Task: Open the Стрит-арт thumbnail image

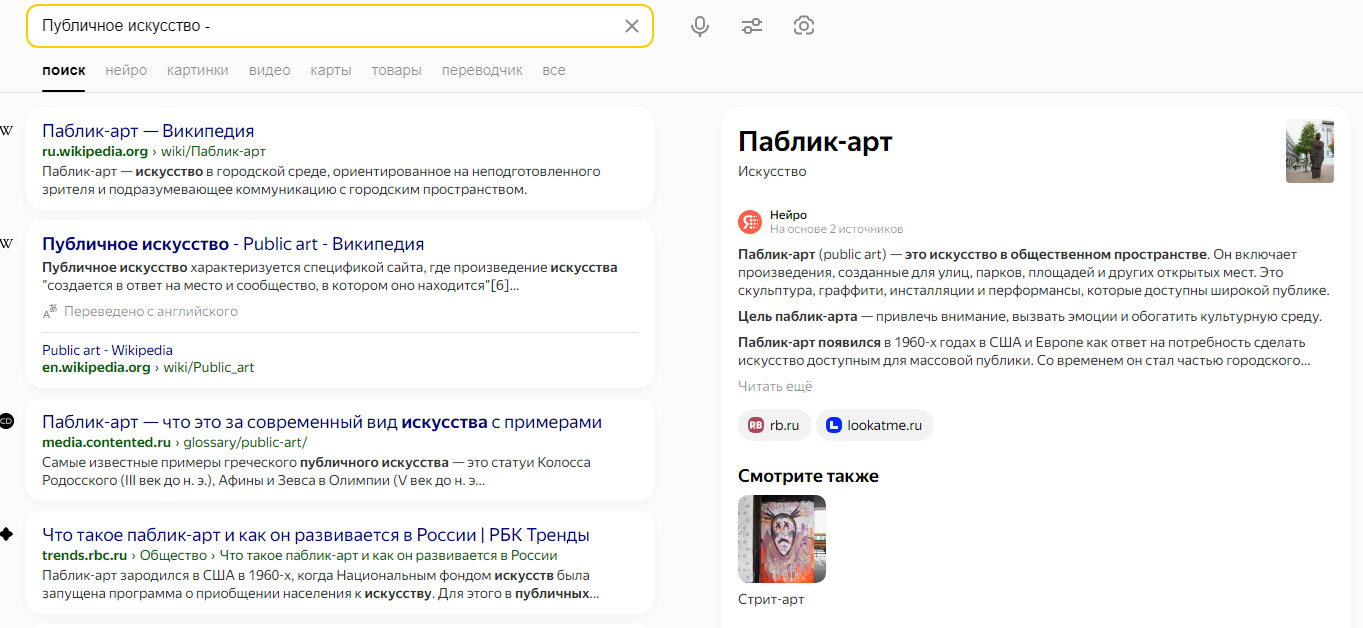Action: click(x=782, y=539)
